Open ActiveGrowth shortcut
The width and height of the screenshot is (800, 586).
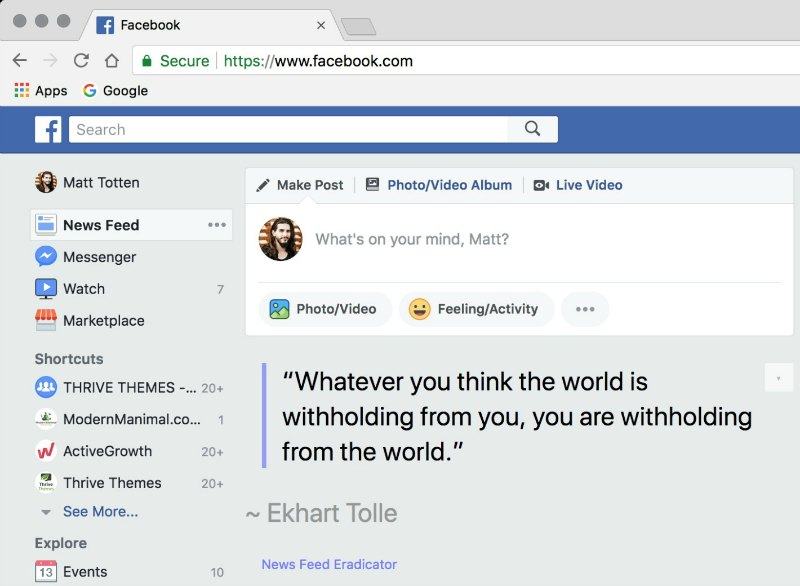(130, 451)
